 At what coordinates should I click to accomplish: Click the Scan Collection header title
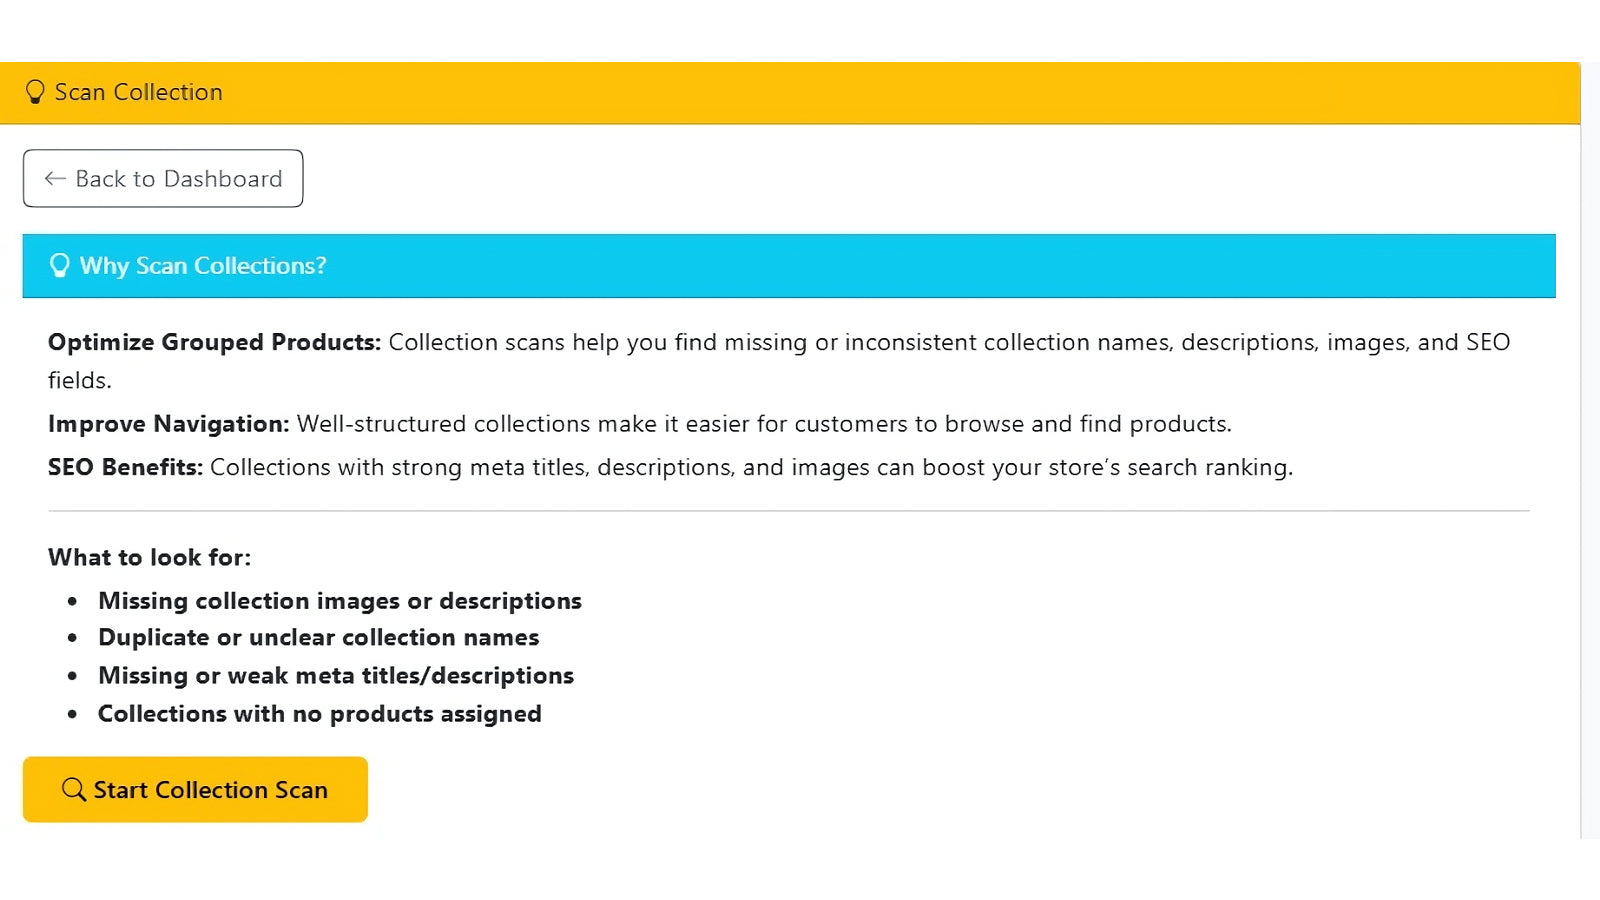click(x=138, y=92)
